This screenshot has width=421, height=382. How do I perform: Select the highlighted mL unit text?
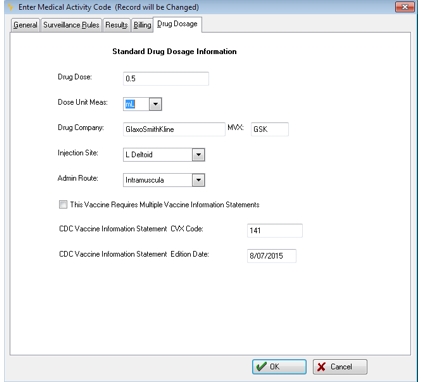130,104
